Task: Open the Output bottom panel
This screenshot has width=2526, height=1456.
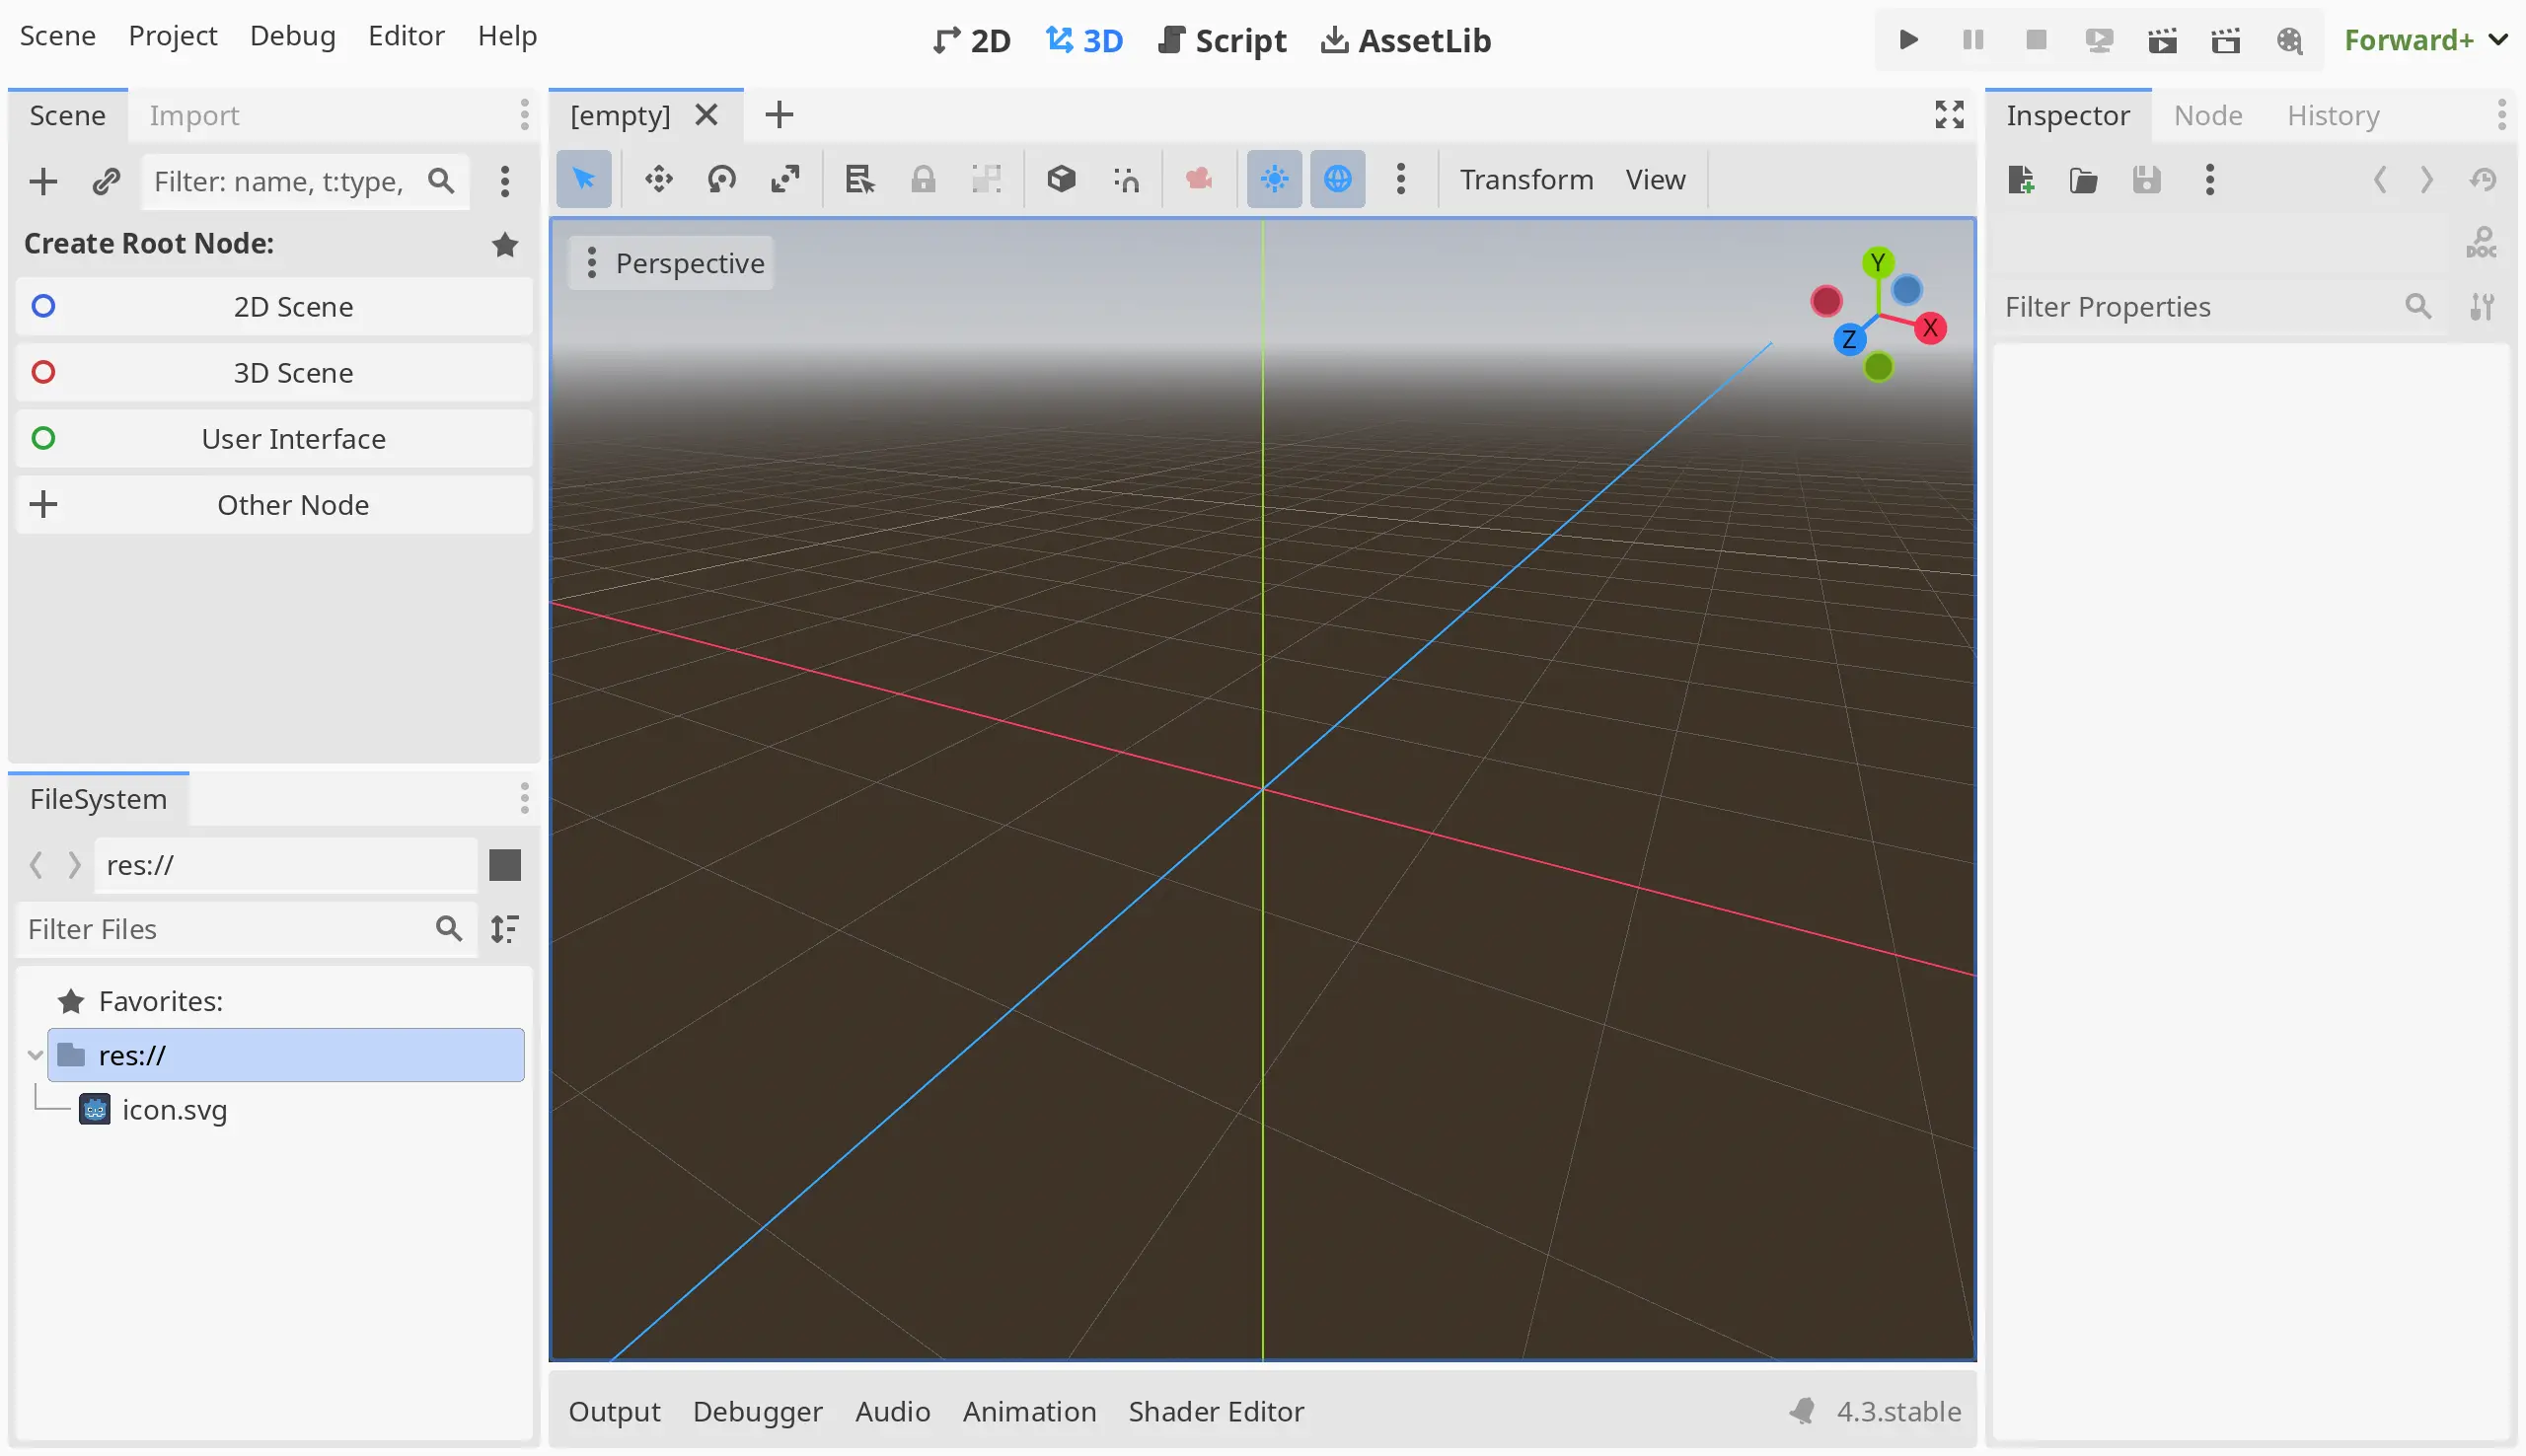Action: tap(614, 1411)
